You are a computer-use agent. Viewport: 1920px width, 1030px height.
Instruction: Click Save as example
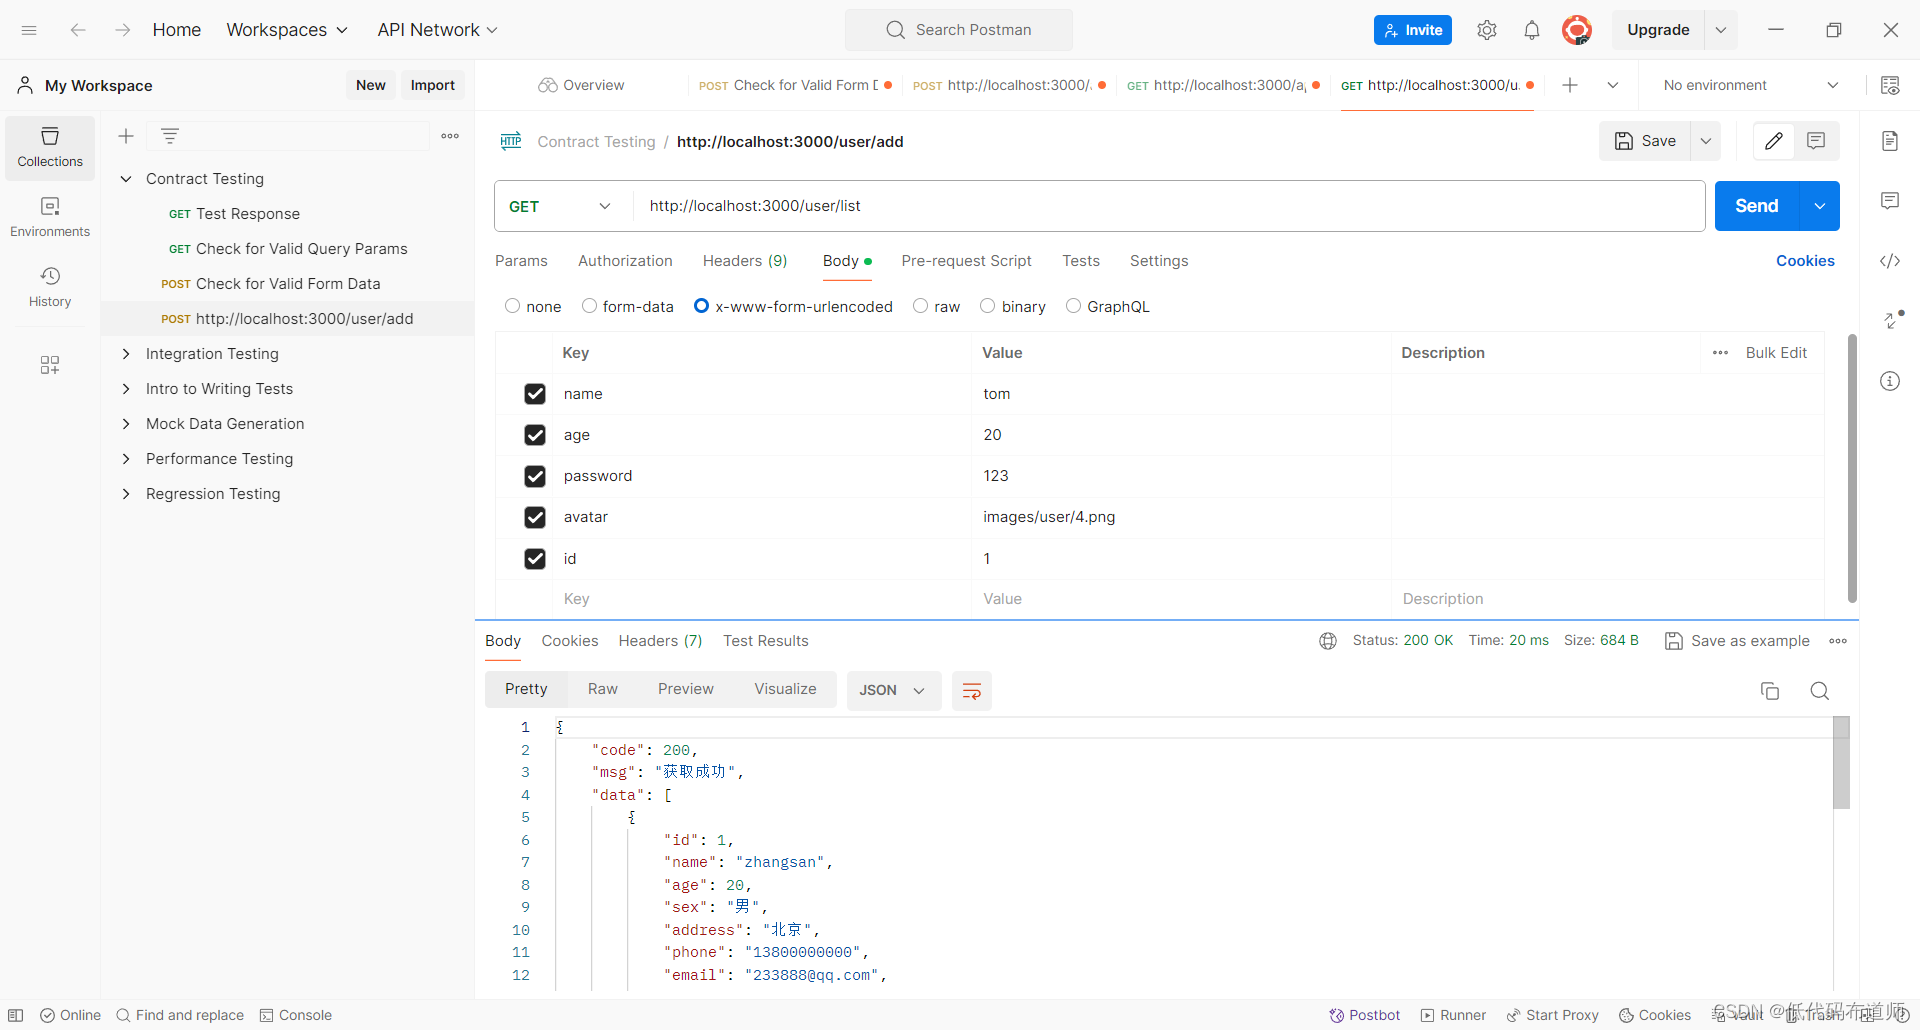tap(1738, 641)
